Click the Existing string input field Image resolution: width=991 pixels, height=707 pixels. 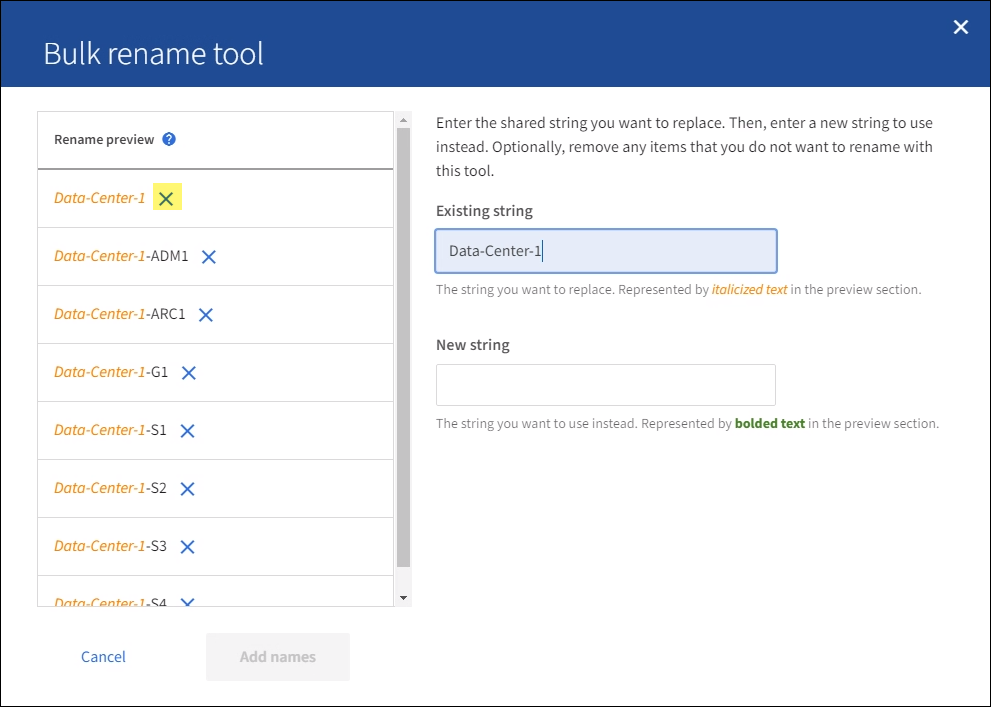(605, 251)
